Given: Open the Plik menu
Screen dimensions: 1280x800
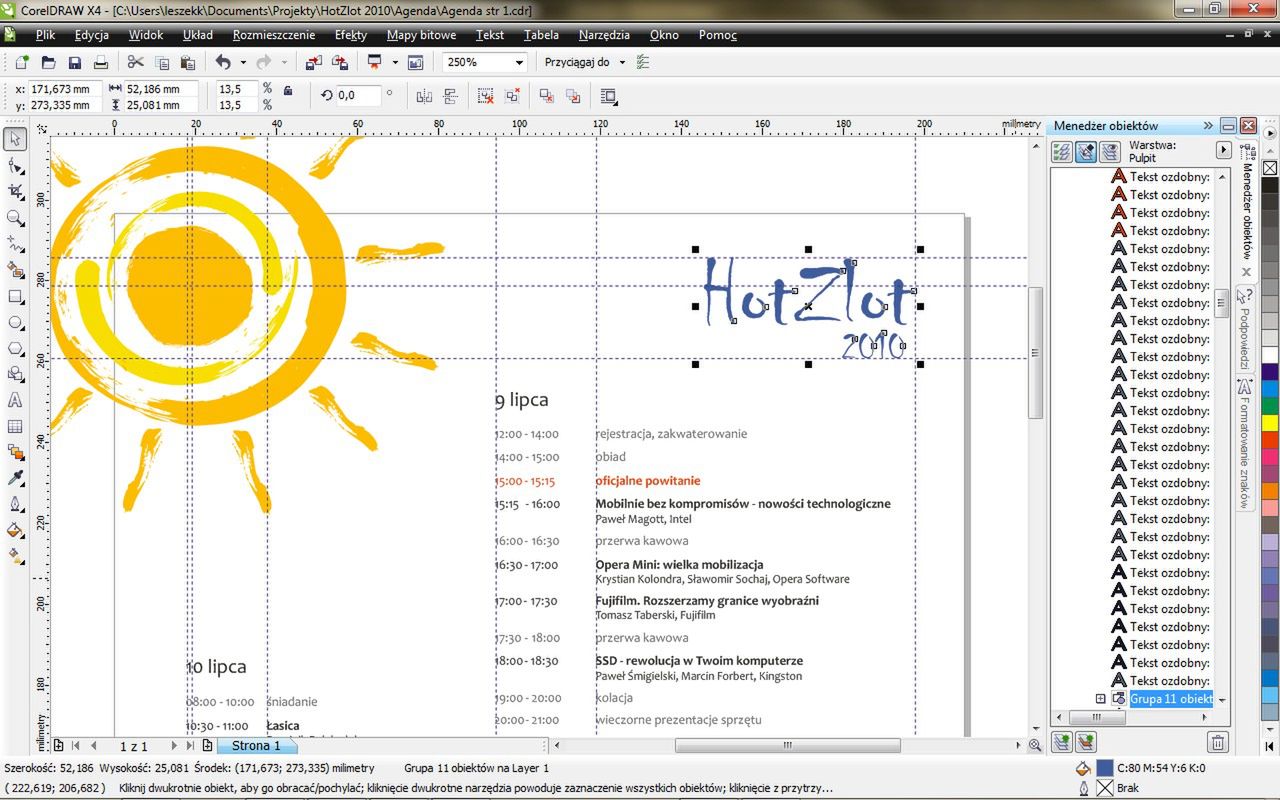Looking at the screenshot, I should (45, 35).
